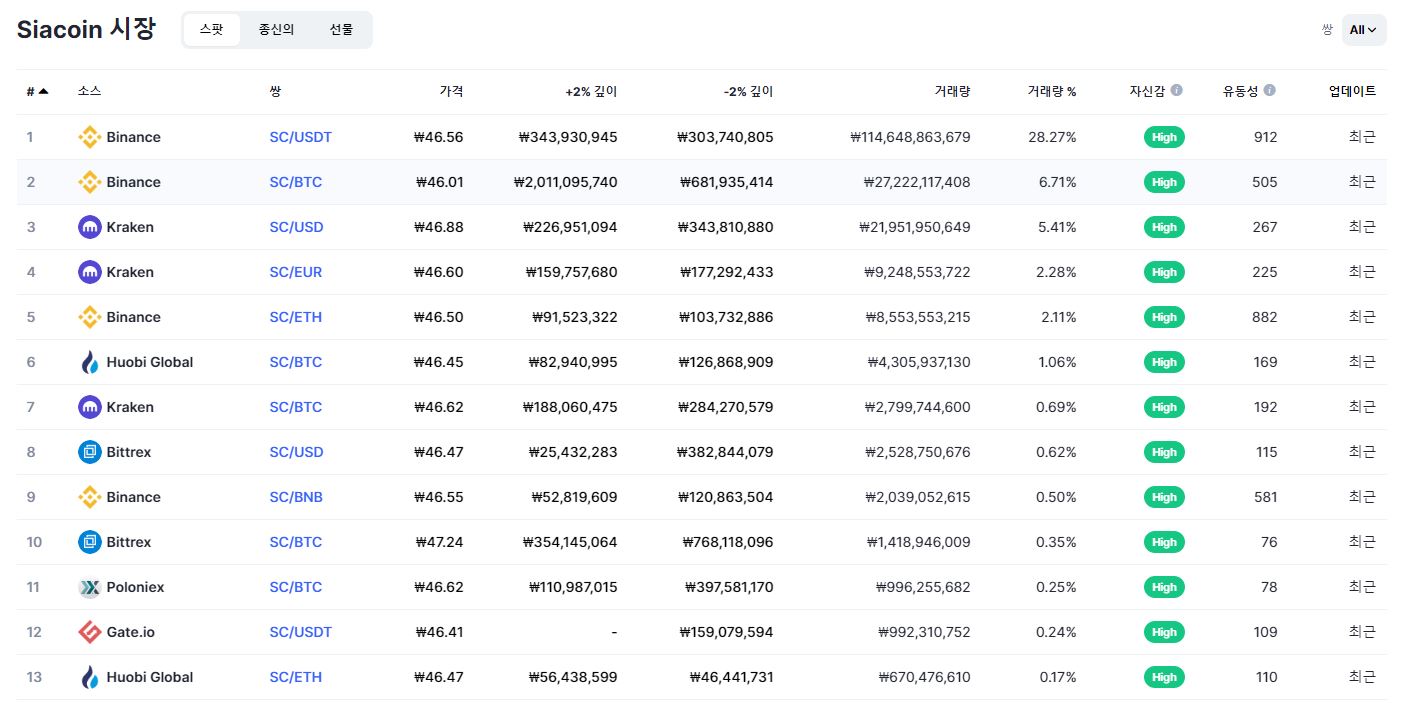Click the Binance name in row 1
1410x703 pixels.
[x=133, y=137]
